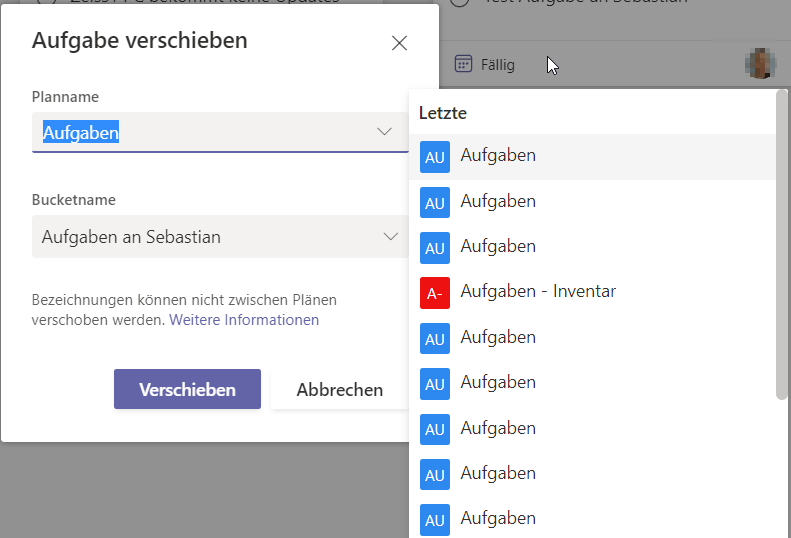Image resolution: width=791 pixels, height=538 pixels.
Task: Select the Aufgaben - Inventar plan
Action: coord(538,292)
